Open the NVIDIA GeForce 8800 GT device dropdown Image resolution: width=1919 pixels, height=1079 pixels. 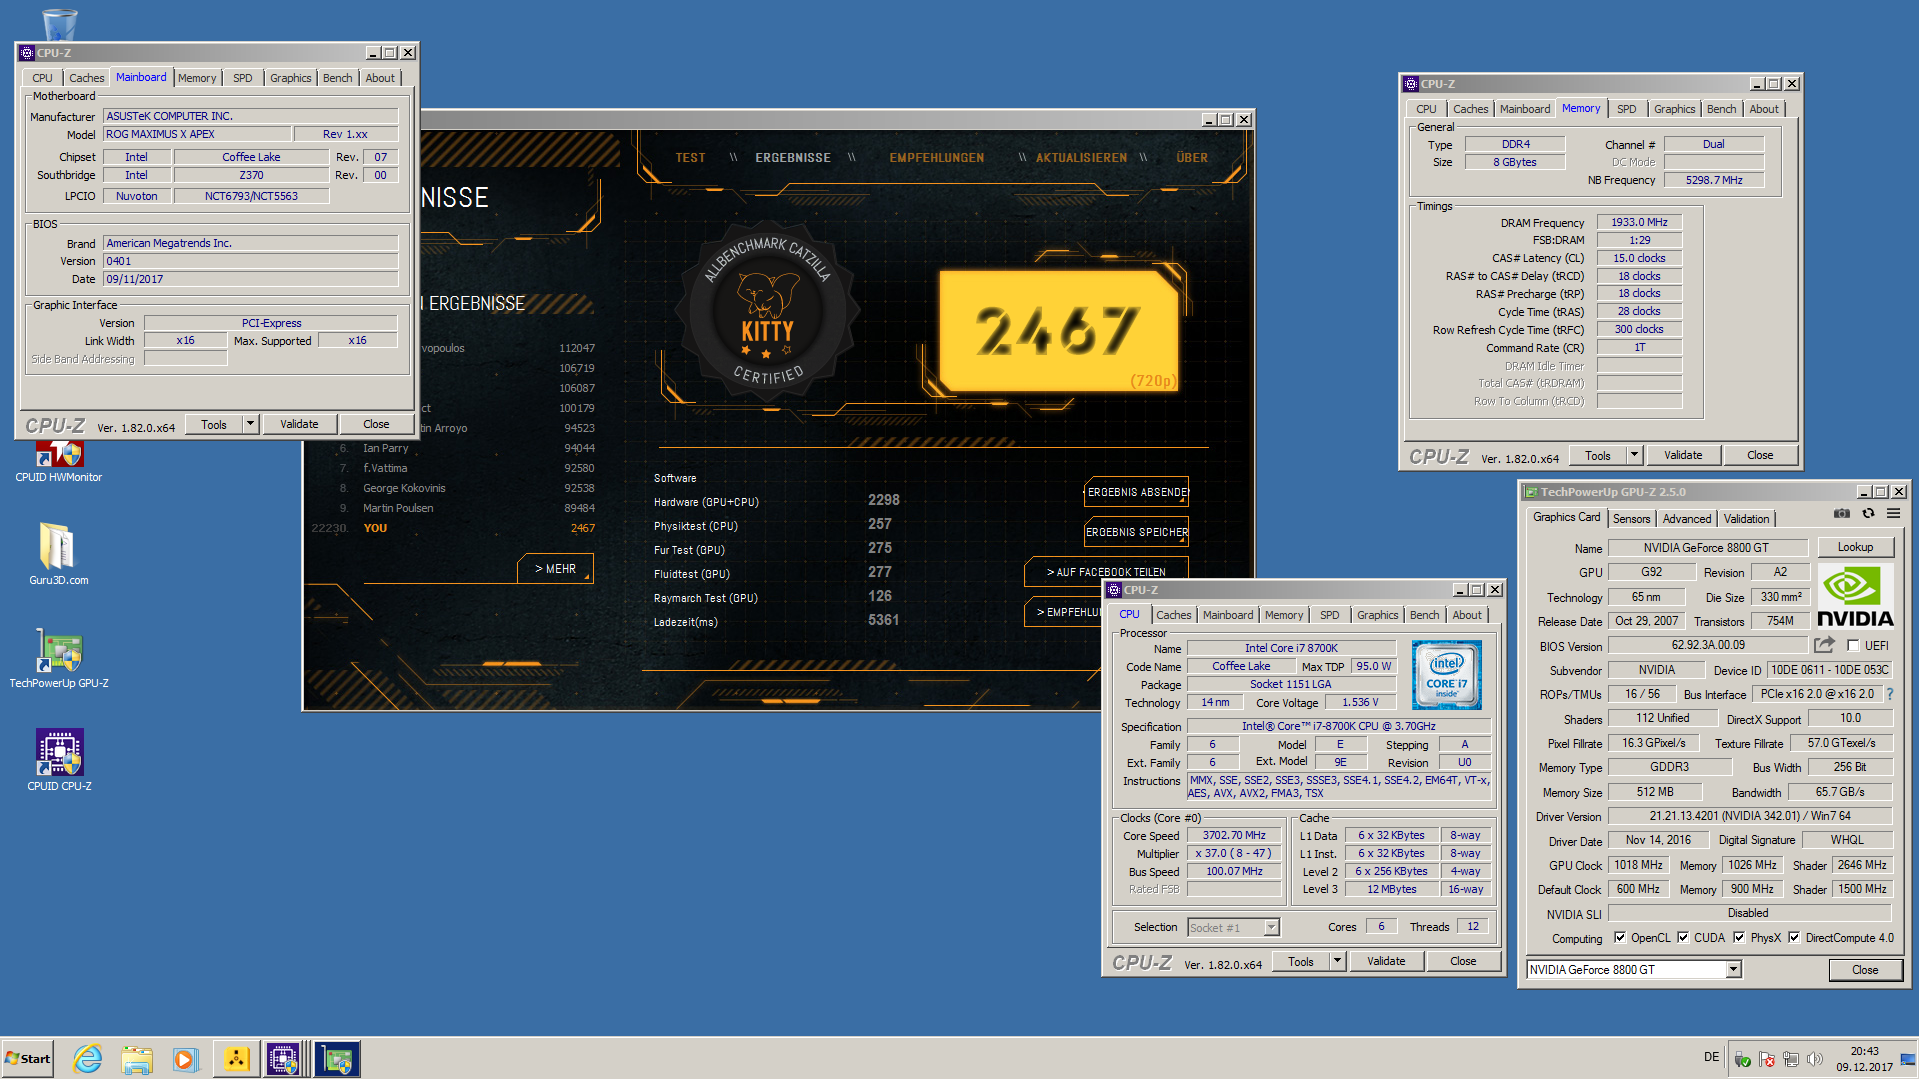(x=1733, y=969)
